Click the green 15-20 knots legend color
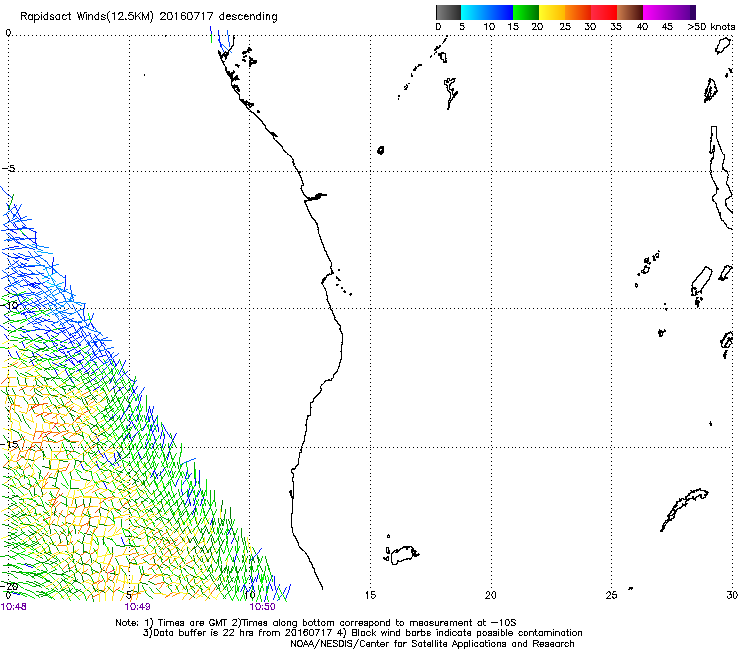This screenshot has width=740, height=650. click(526, 12)
